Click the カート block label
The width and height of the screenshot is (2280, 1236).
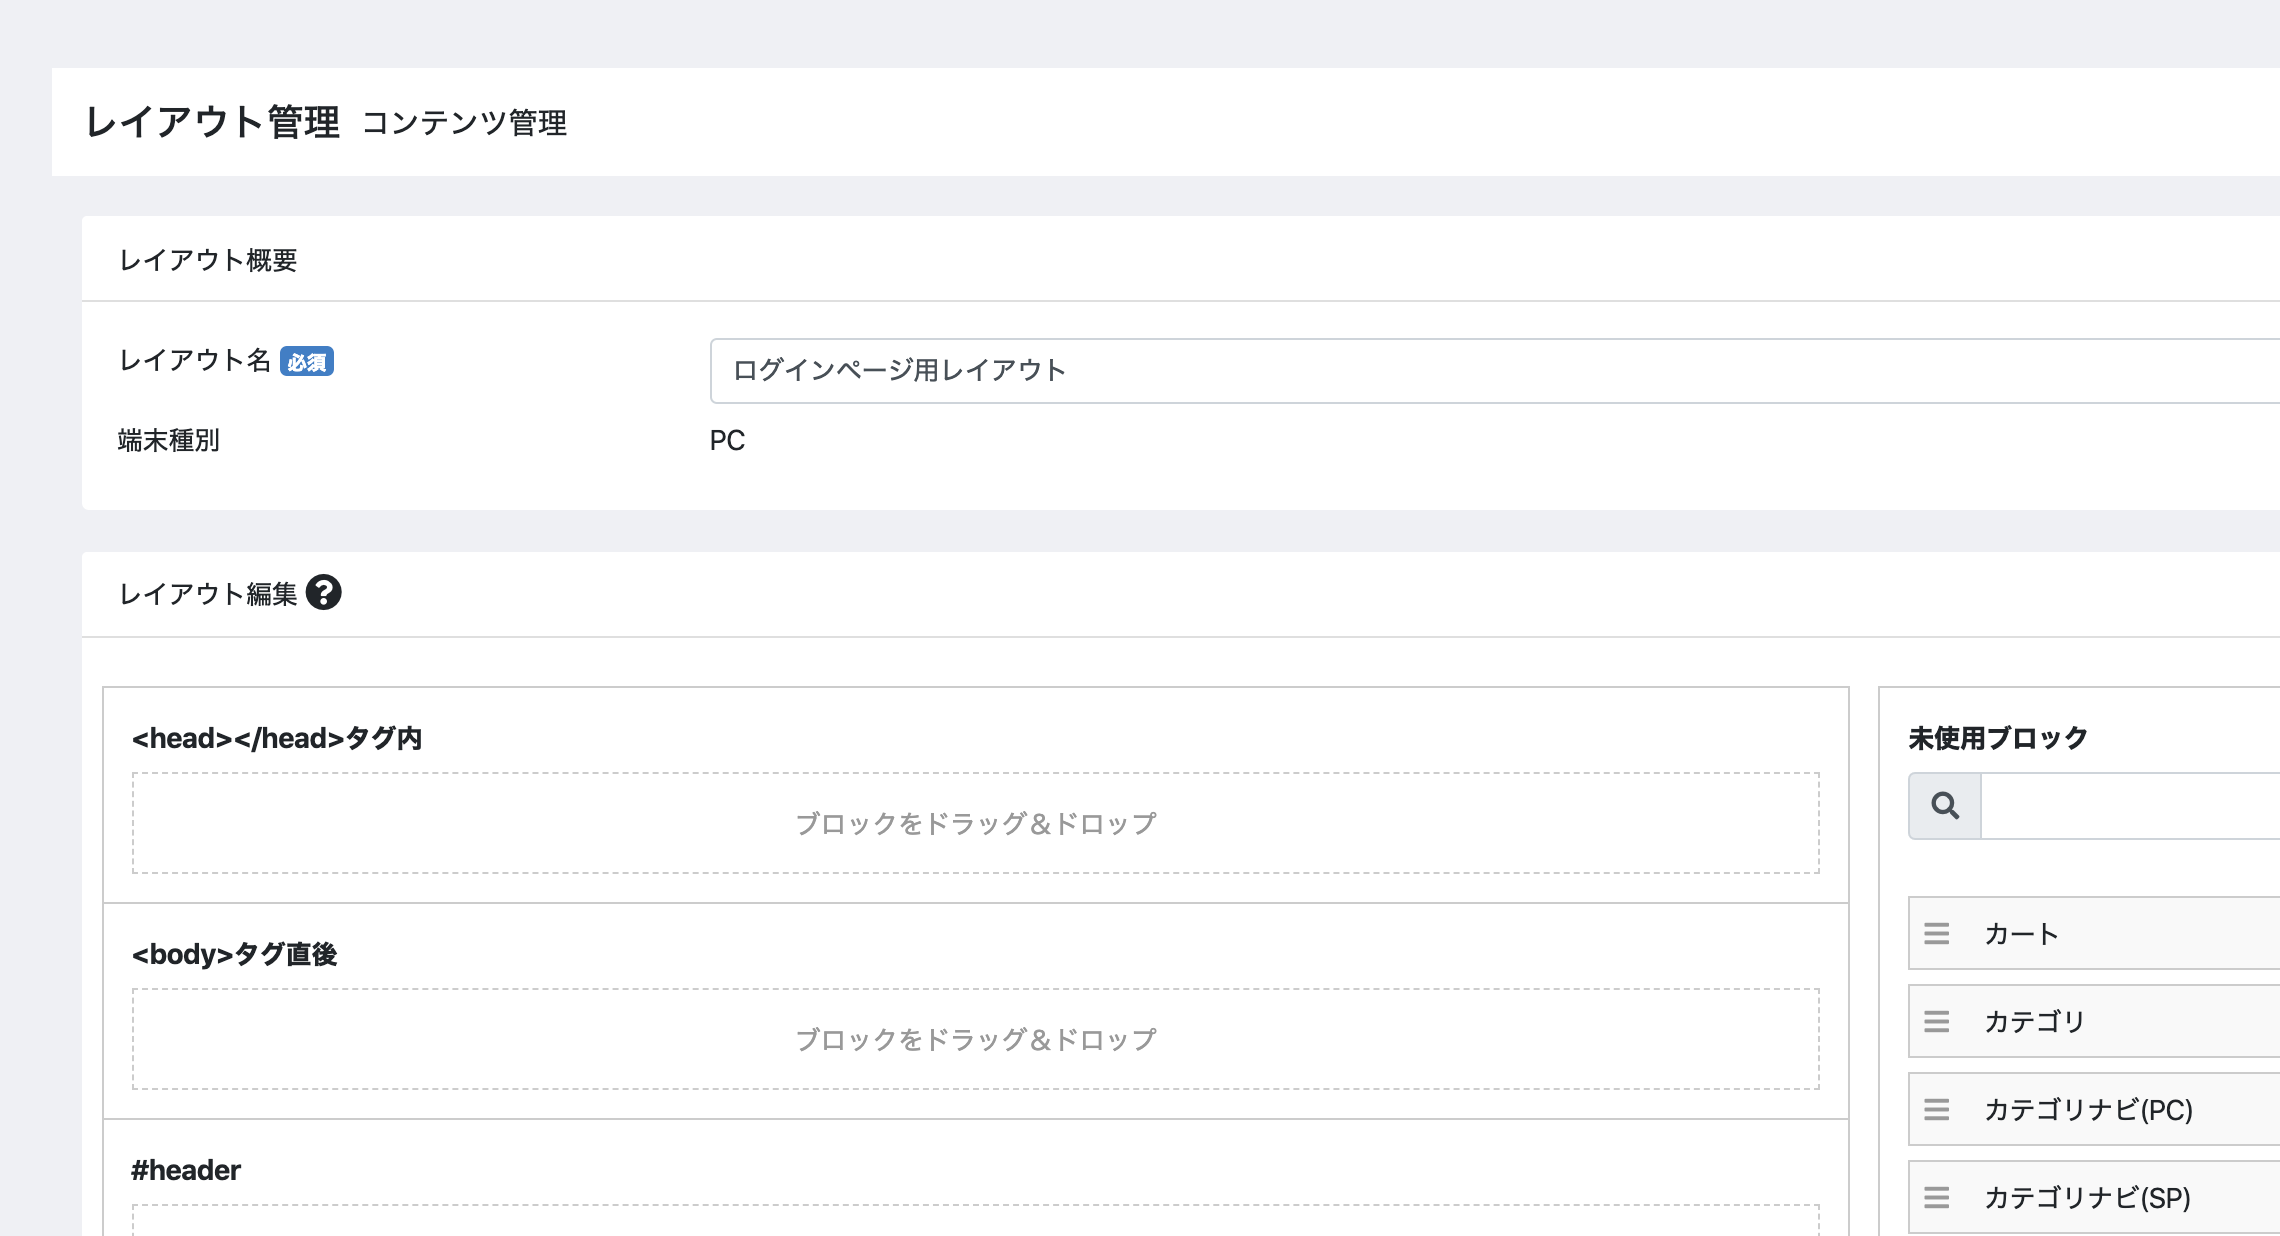pos(2021,934)
